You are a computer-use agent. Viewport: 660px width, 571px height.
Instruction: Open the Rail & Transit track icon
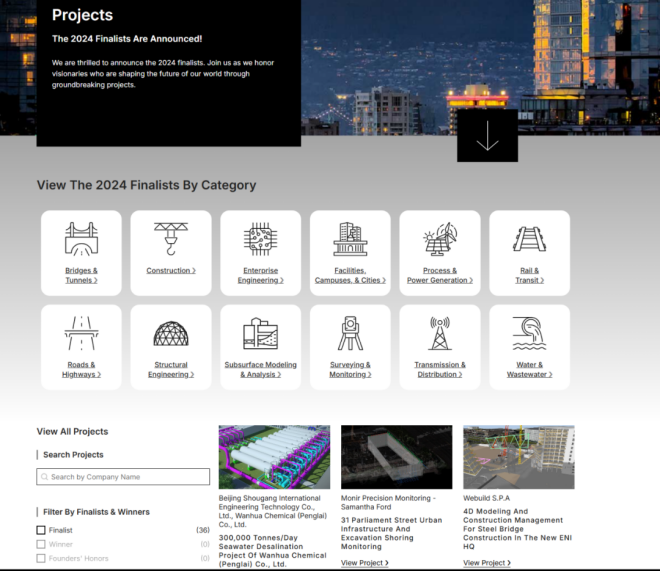point(529,240)
